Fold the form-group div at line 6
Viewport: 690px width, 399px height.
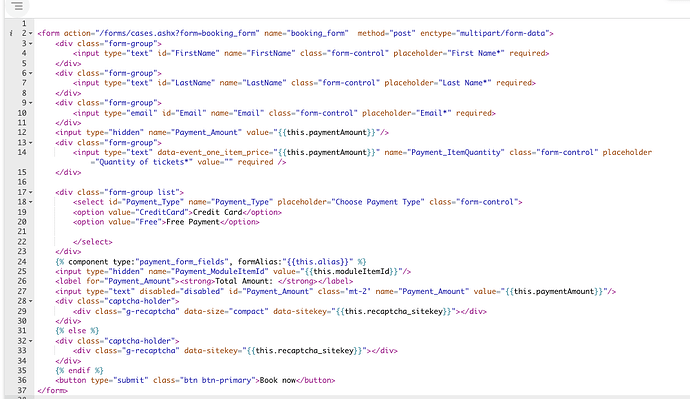point(31,73)
